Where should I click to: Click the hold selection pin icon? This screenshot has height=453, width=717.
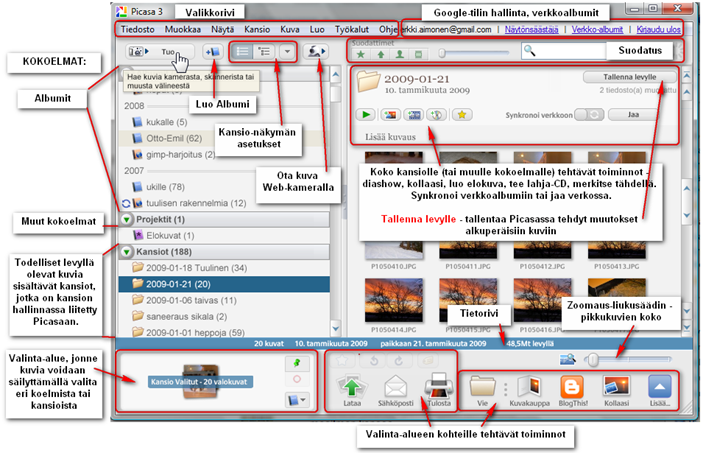297,363
